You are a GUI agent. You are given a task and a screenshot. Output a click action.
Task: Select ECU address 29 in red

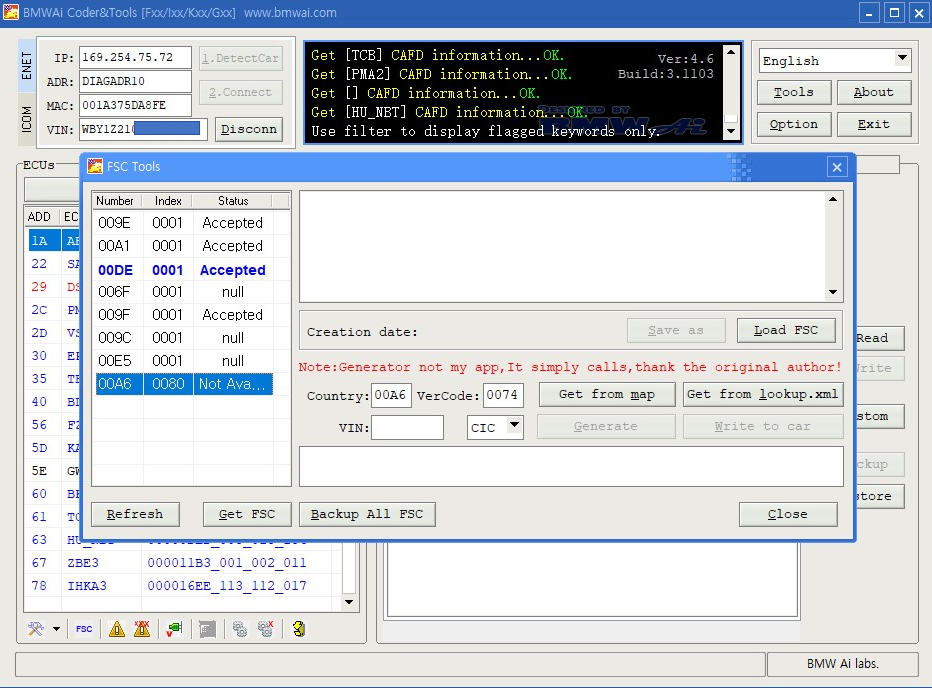tap(39, 287)
